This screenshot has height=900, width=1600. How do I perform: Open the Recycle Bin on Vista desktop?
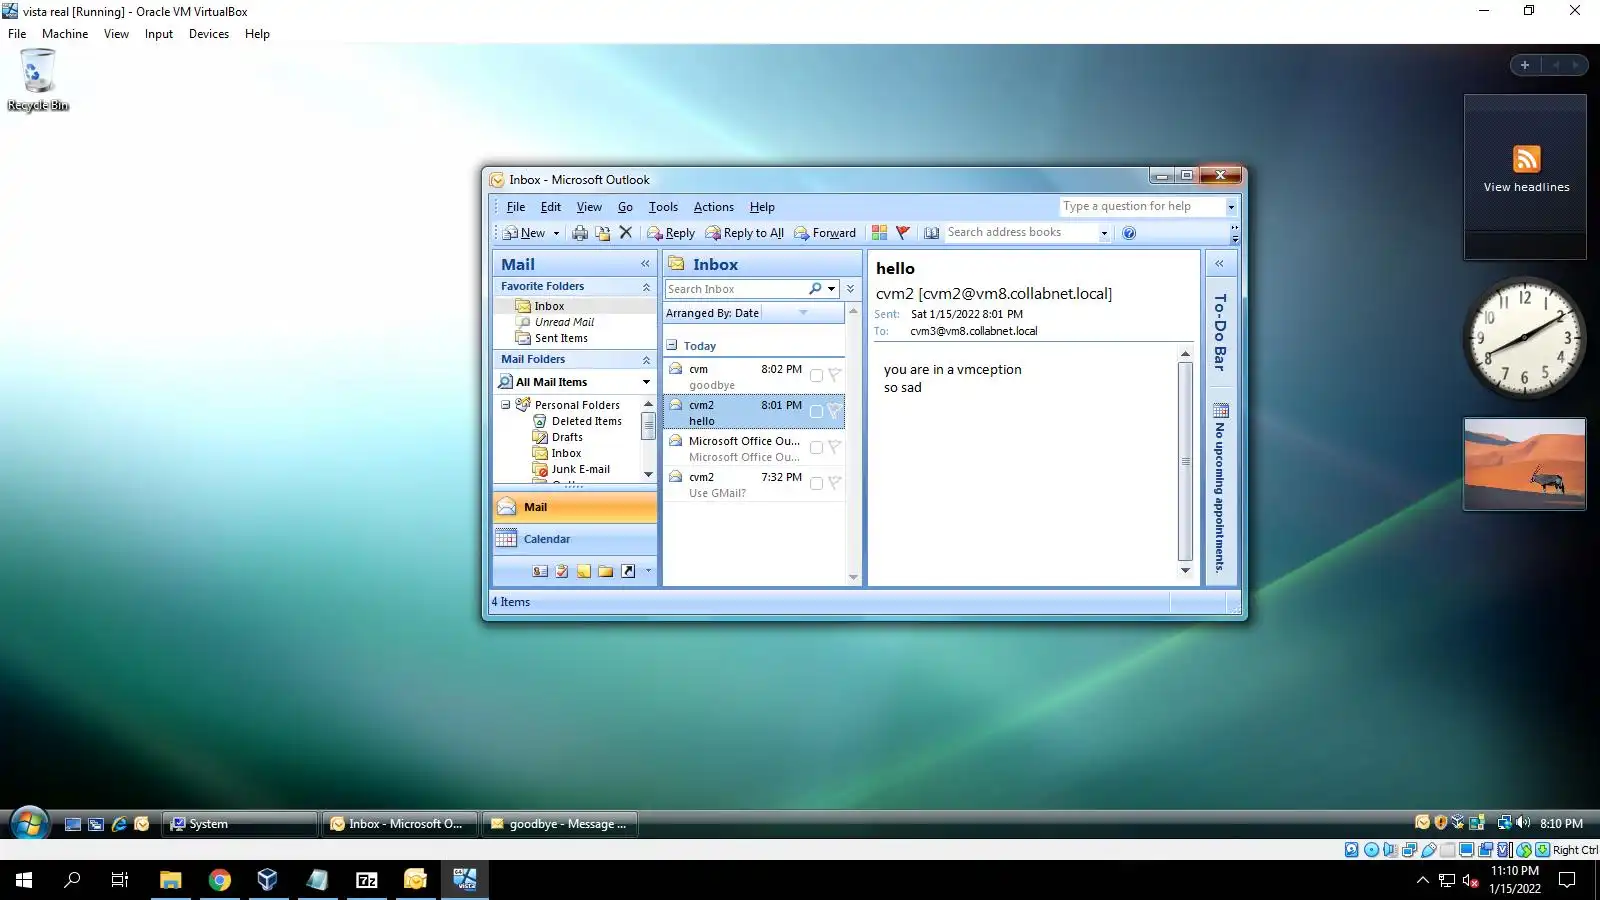38,80
